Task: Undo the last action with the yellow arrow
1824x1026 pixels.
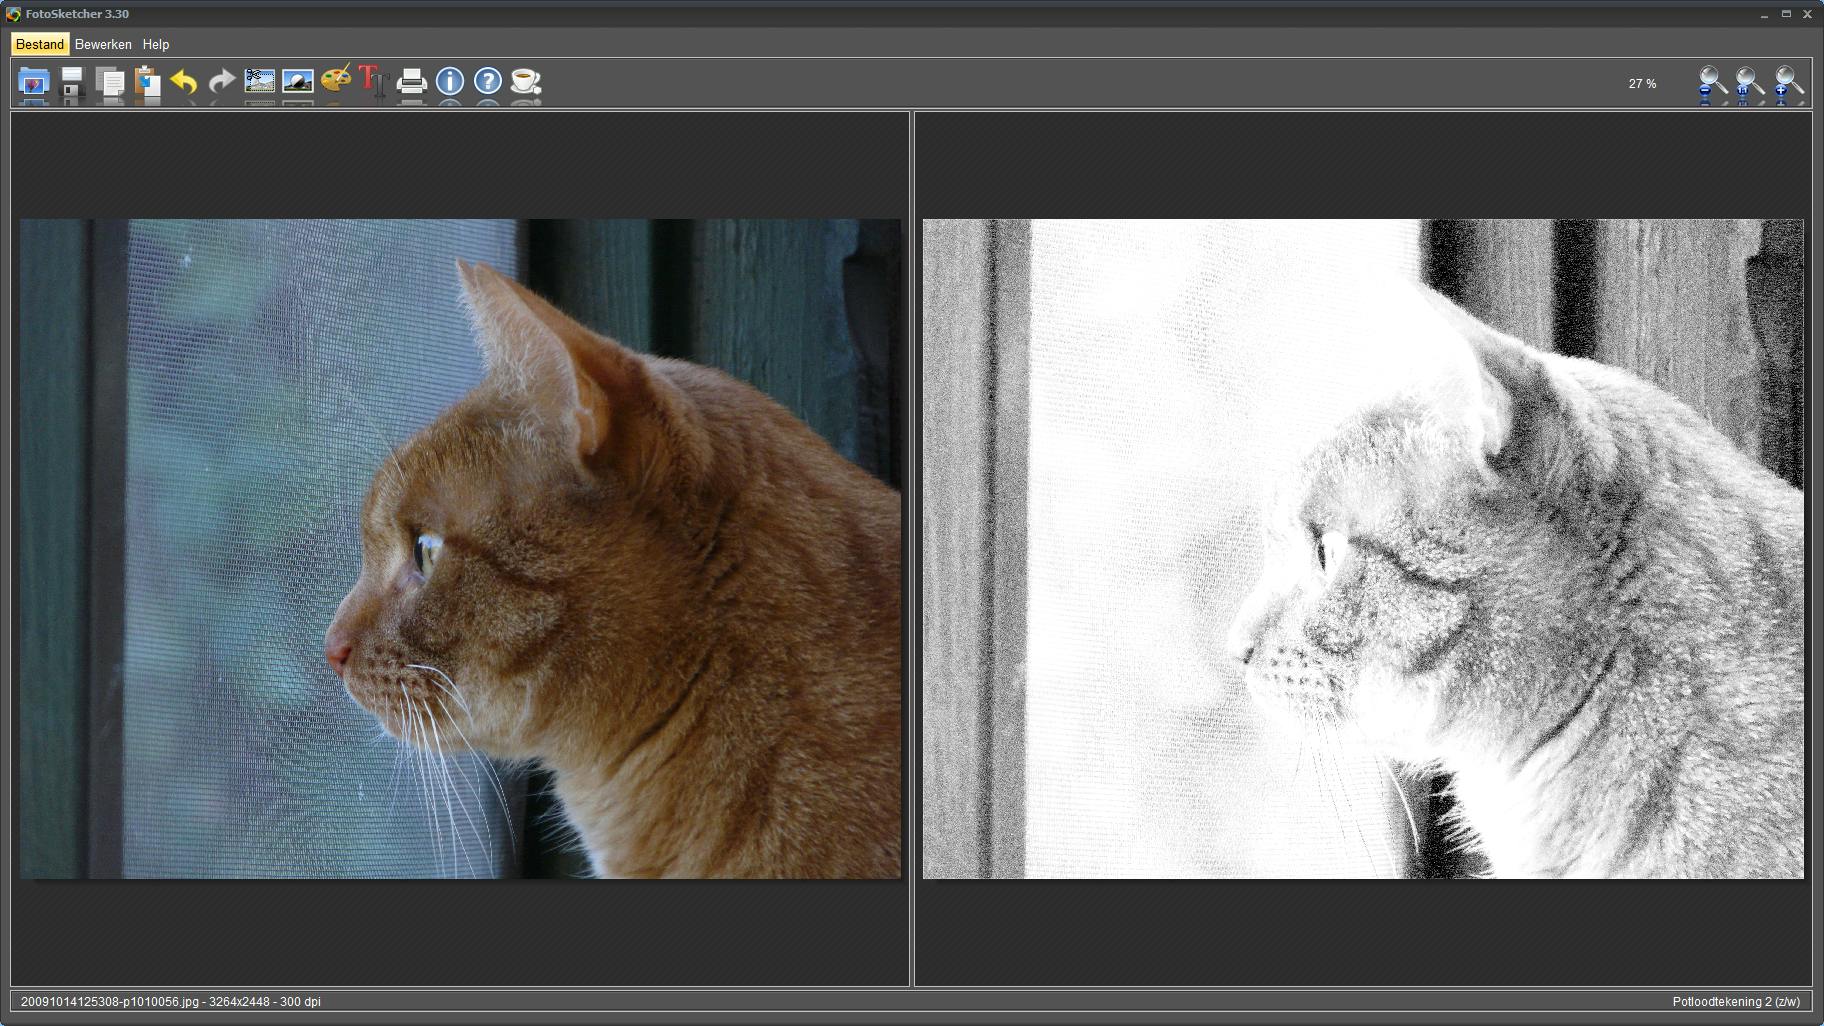Action: tap(184, 82)
